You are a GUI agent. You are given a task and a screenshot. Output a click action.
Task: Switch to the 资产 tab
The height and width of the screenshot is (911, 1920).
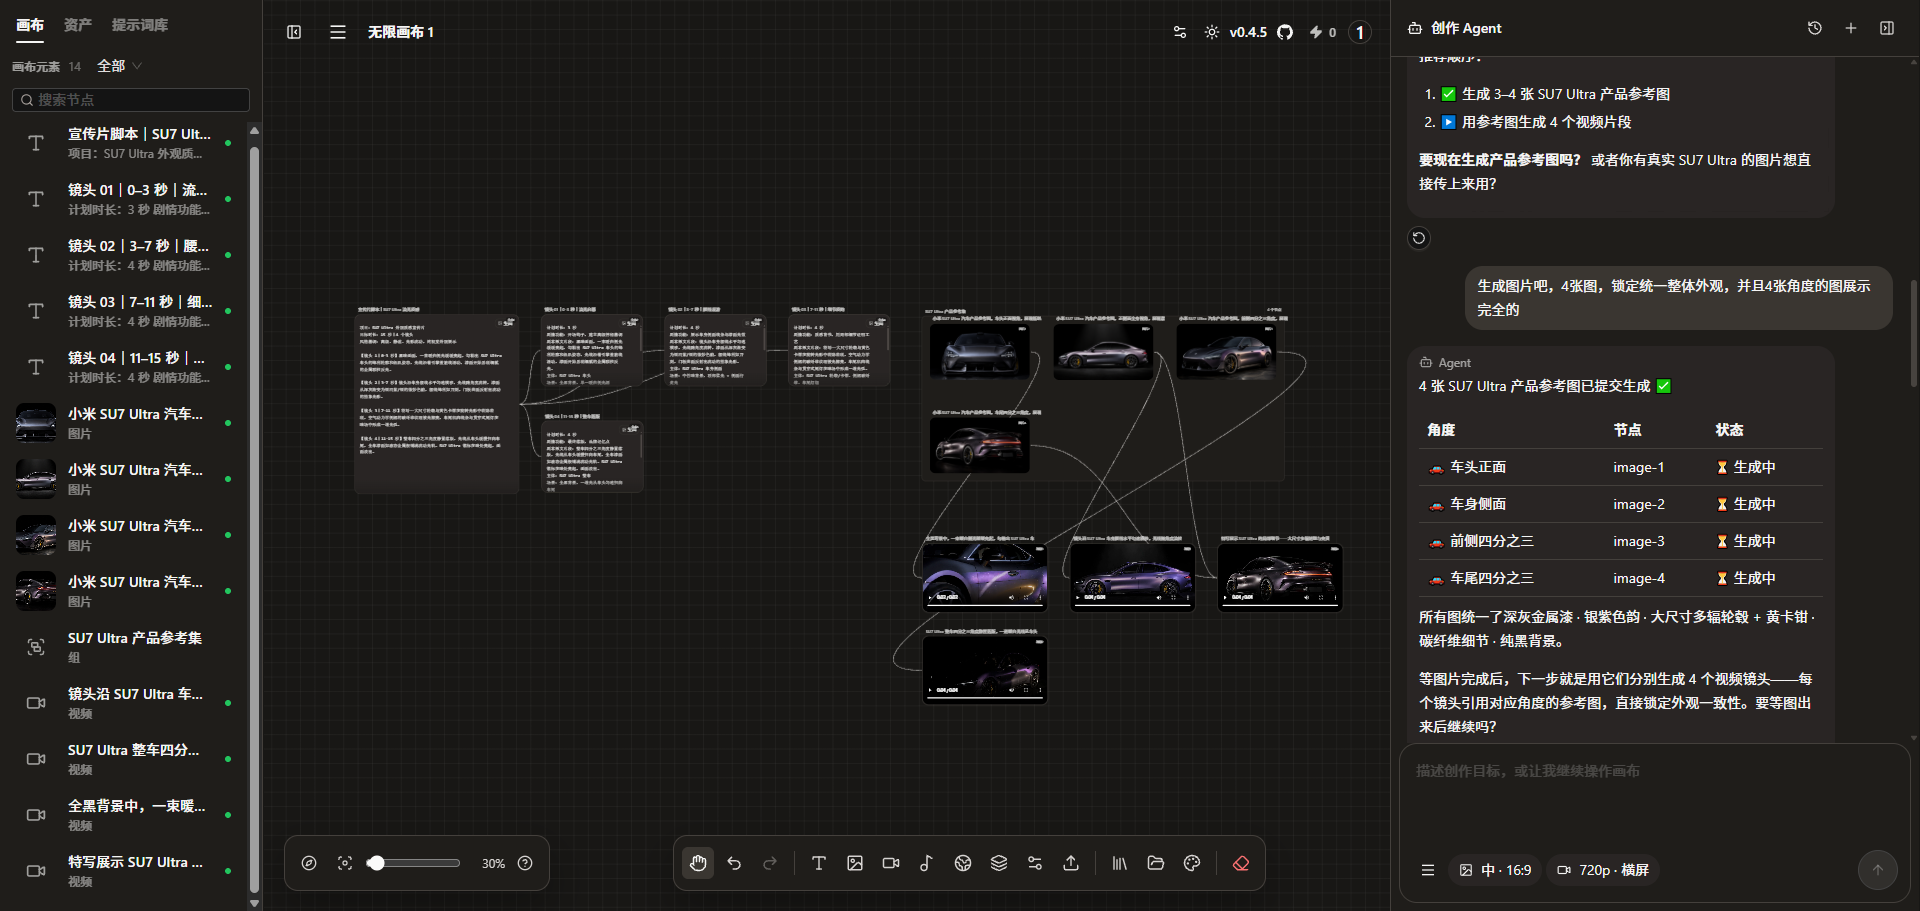(x=78, y=25)
